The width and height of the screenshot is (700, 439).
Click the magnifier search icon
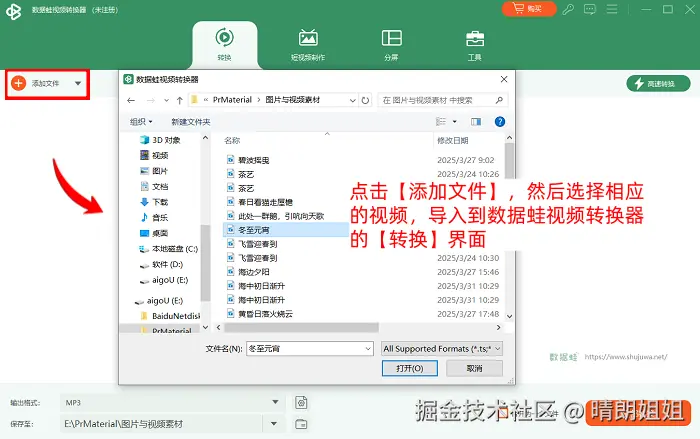pos(499,100)
